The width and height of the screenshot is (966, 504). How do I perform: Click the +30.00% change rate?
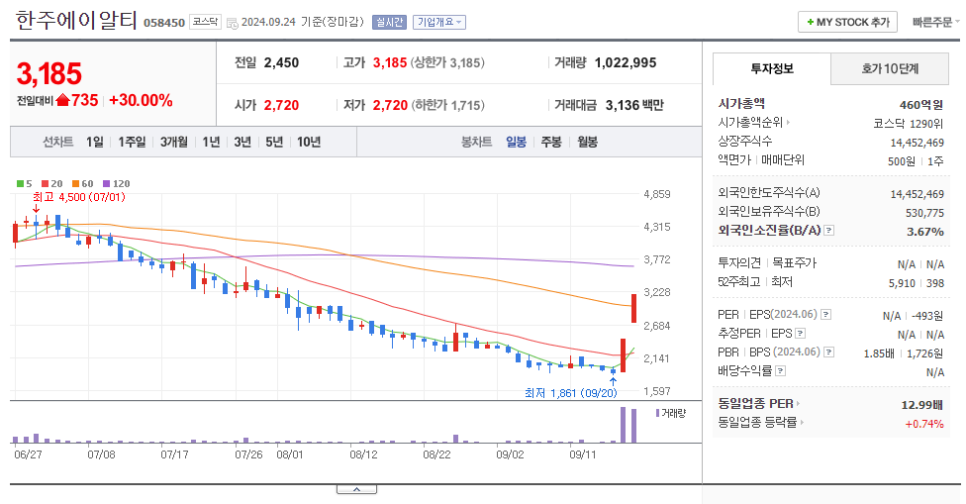click(141, 100)
